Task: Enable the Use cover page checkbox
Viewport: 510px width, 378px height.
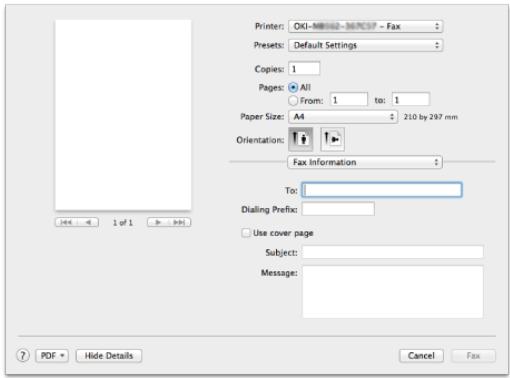Action: click(246, 233)
